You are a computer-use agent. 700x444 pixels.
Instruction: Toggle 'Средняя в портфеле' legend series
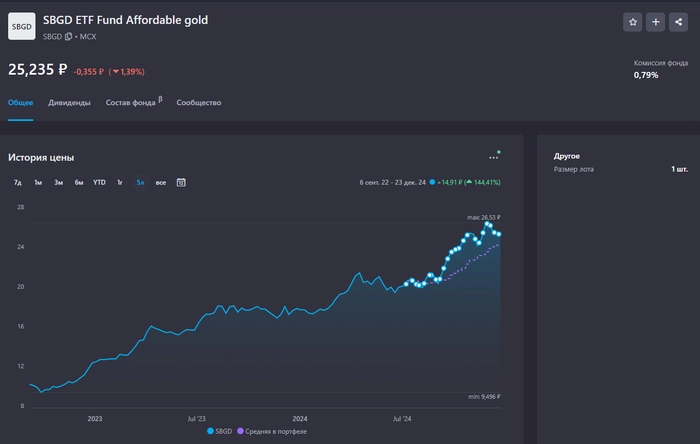(x=272, y=431)
